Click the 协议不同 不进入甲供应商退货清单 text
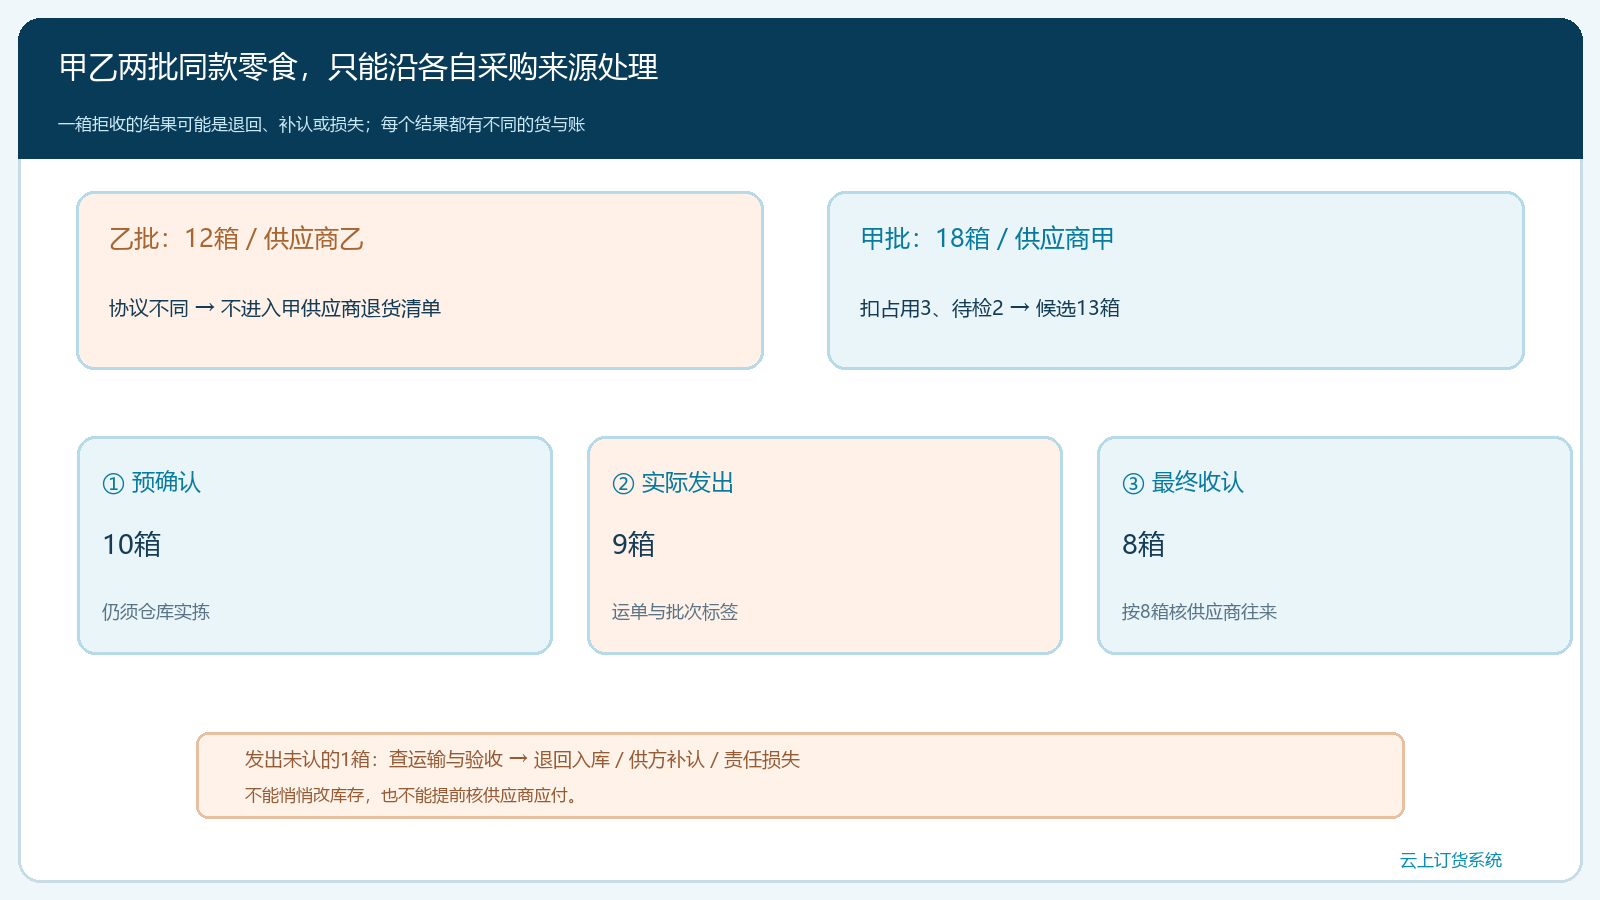 coord(275,308)
